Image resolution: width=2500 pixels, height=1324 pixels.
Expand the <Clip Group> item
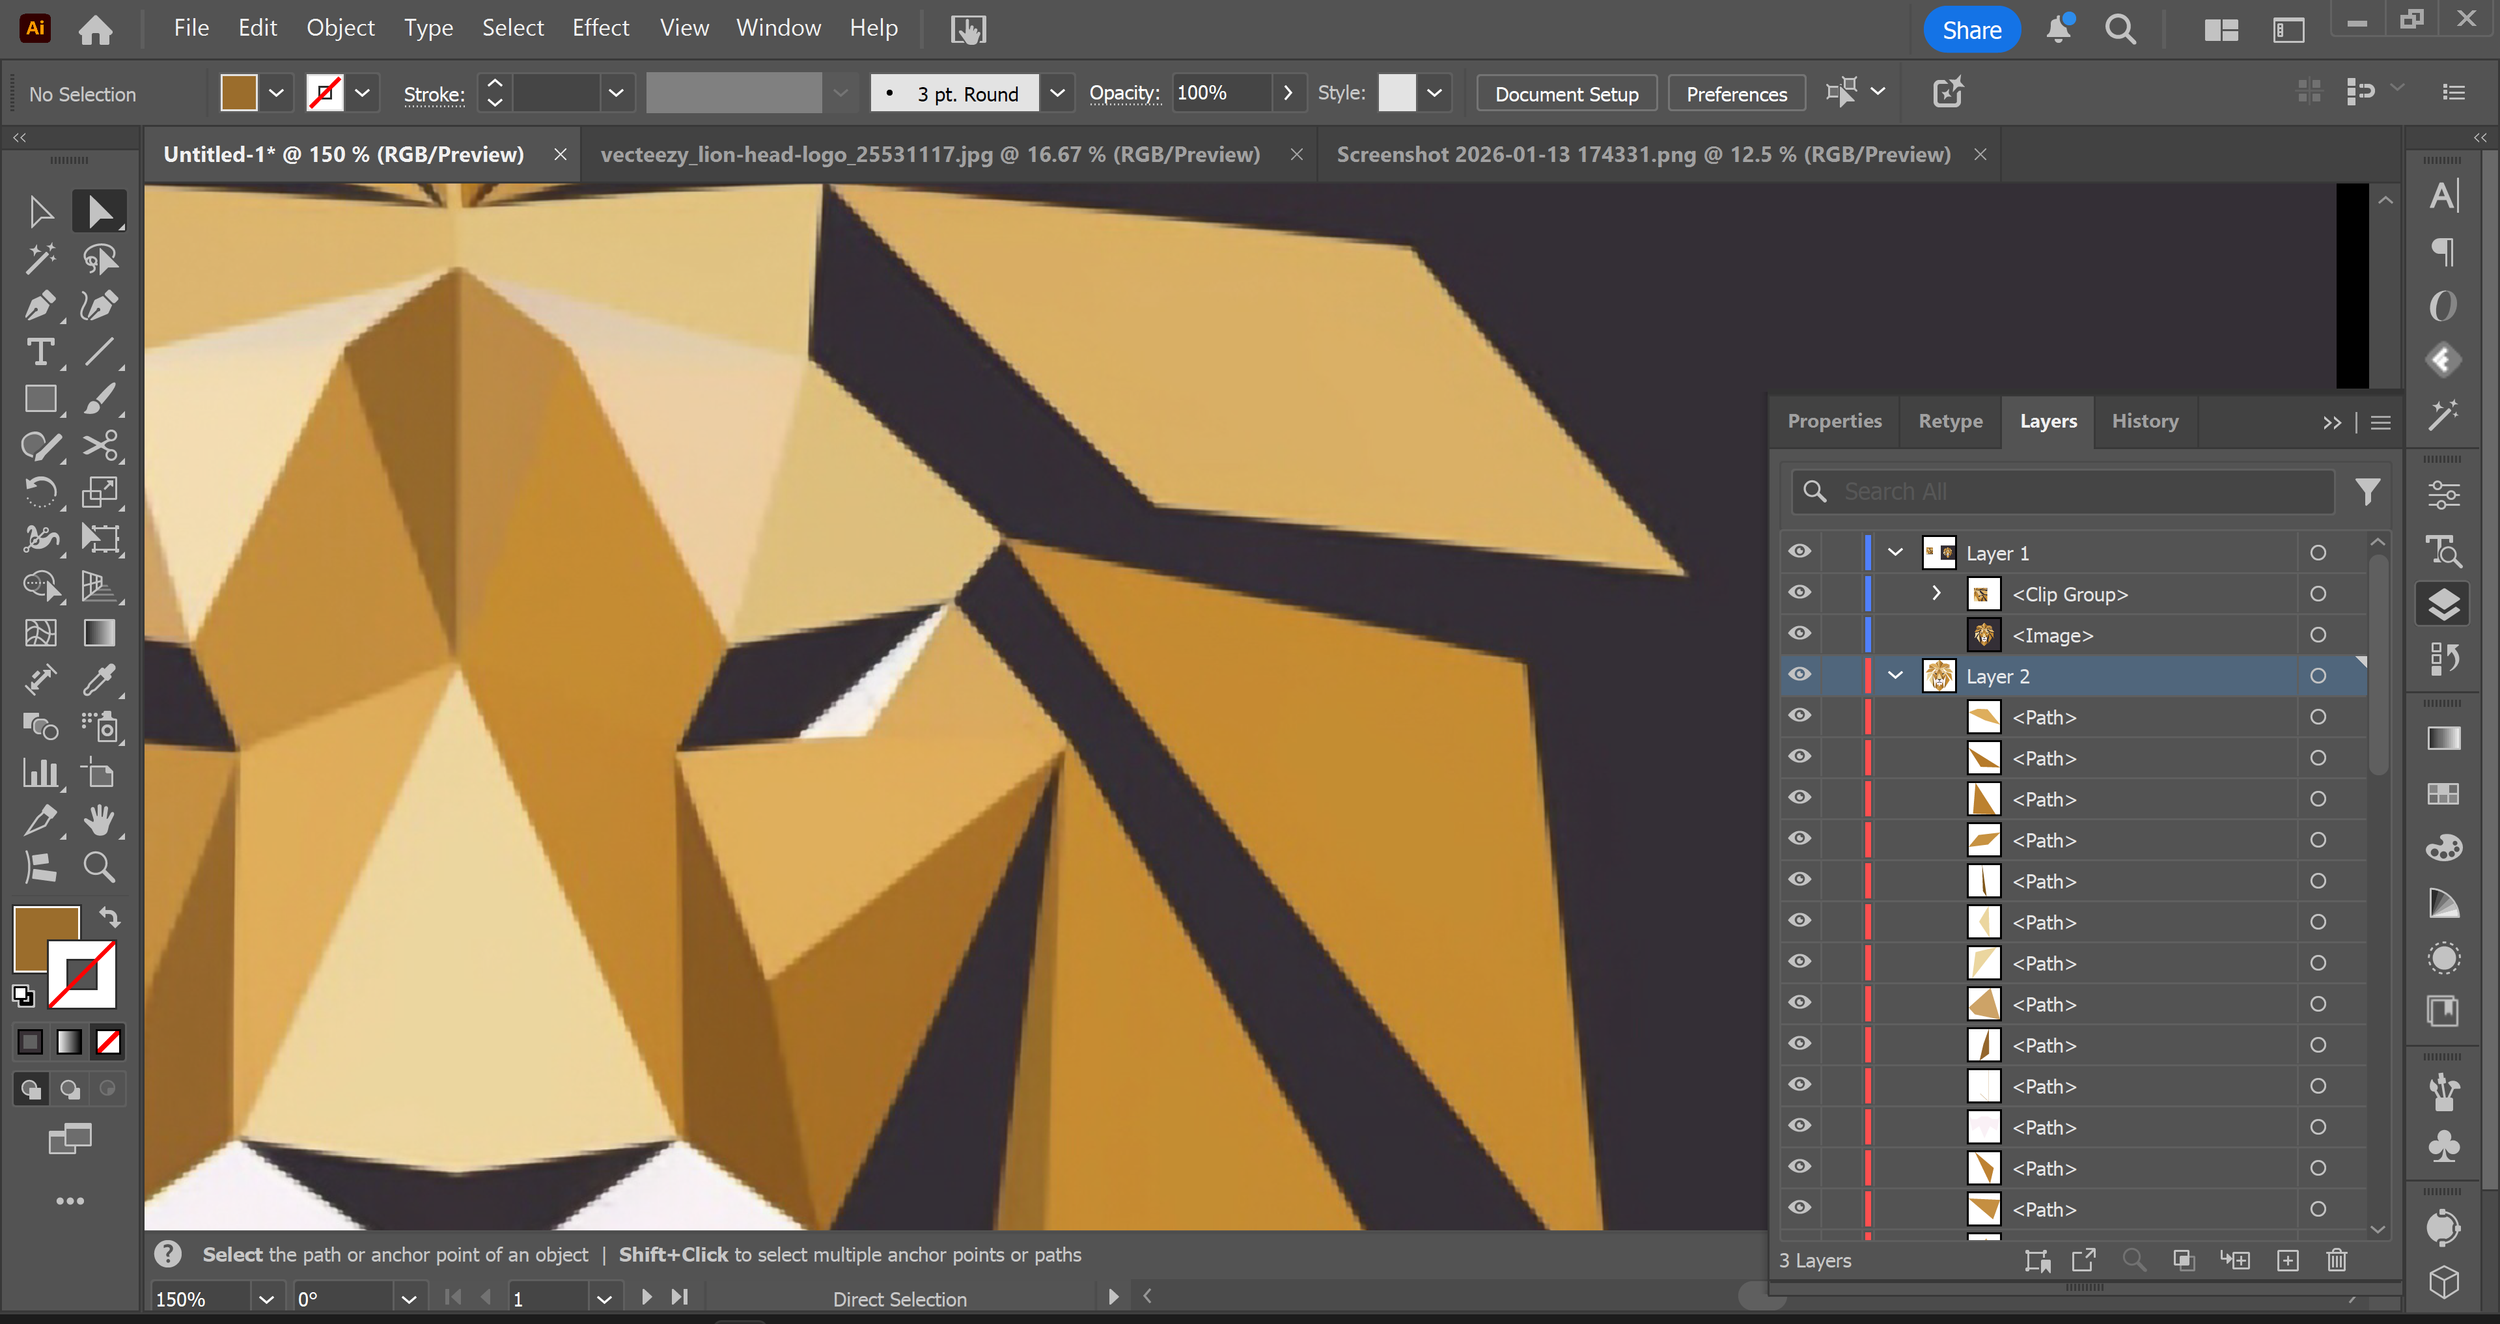coord(1935,593)
